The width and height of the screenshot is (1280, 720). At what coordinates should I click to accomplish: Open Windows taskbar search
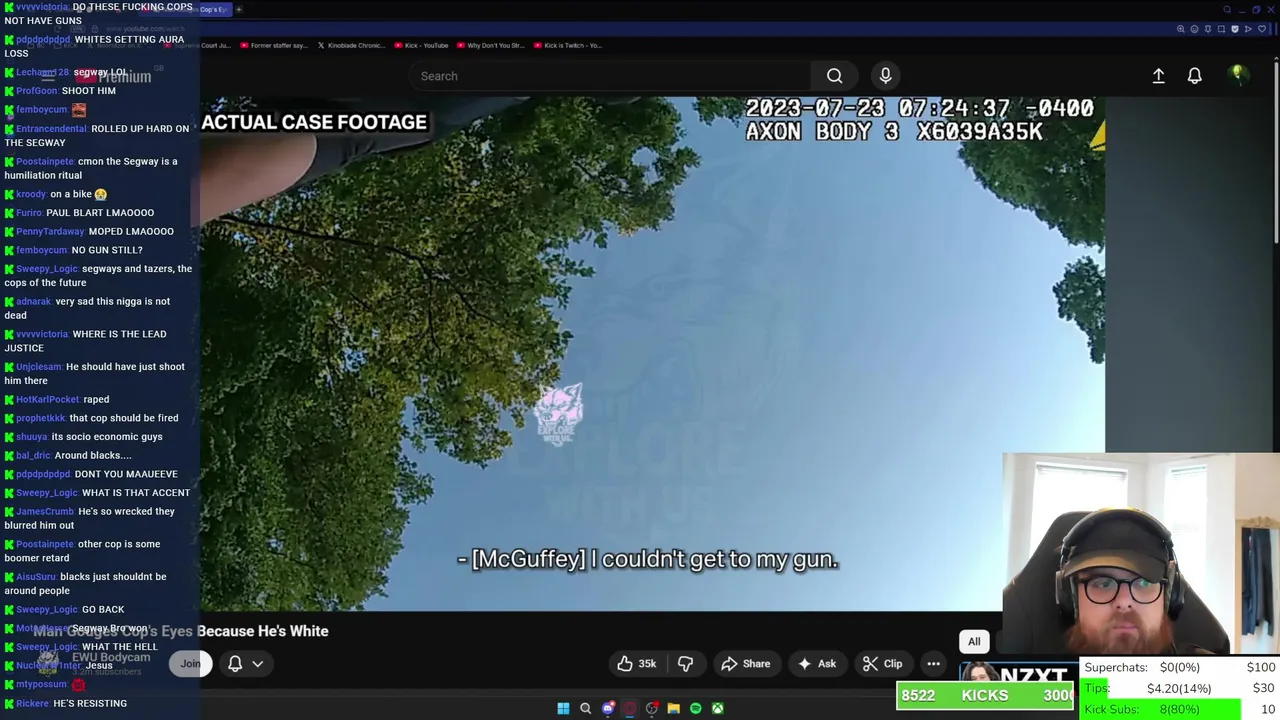click(585, 708)
